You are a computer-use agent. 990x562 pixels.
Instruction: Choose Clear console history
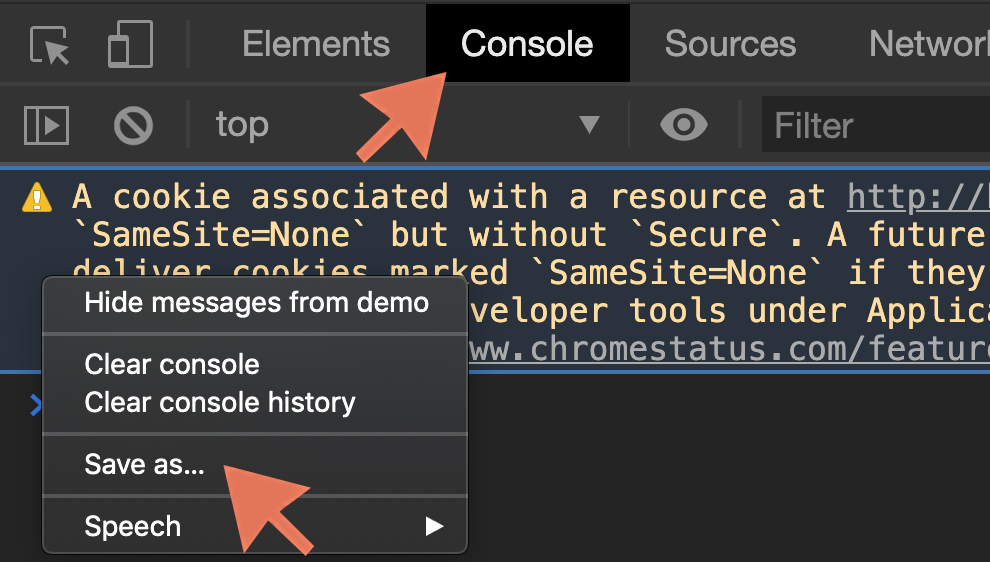(x=220, y=402)
